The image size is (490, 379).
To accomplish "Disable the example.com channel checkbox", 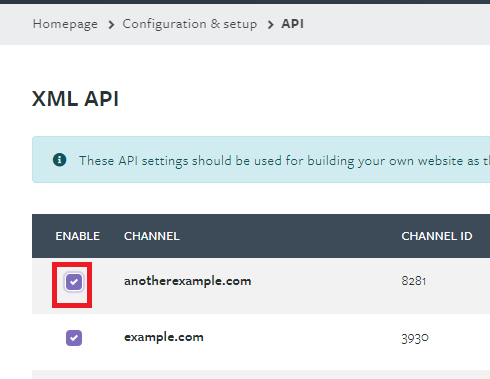I will pos(74,338).
